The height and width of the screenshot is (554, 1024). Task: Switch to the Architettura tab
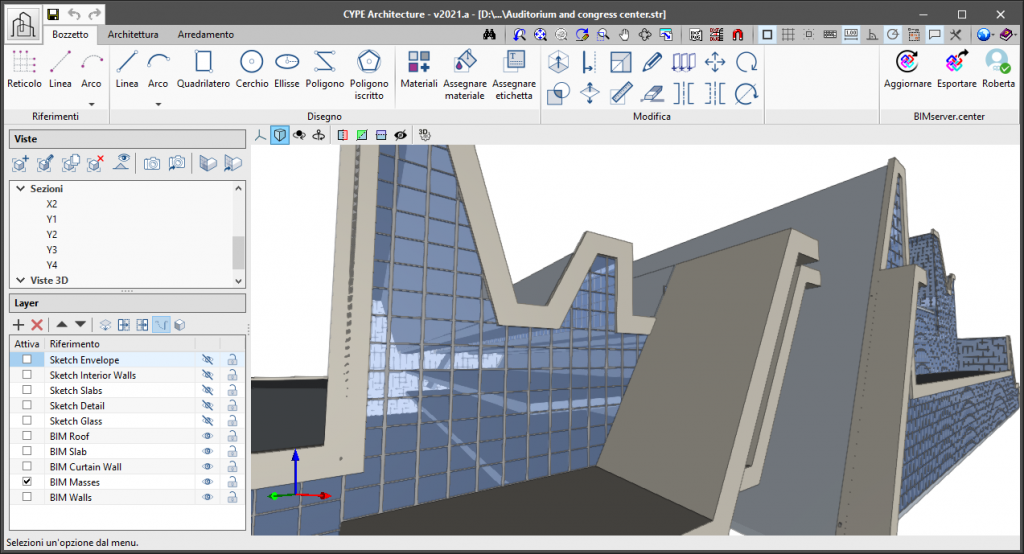[x=133, y=34]
